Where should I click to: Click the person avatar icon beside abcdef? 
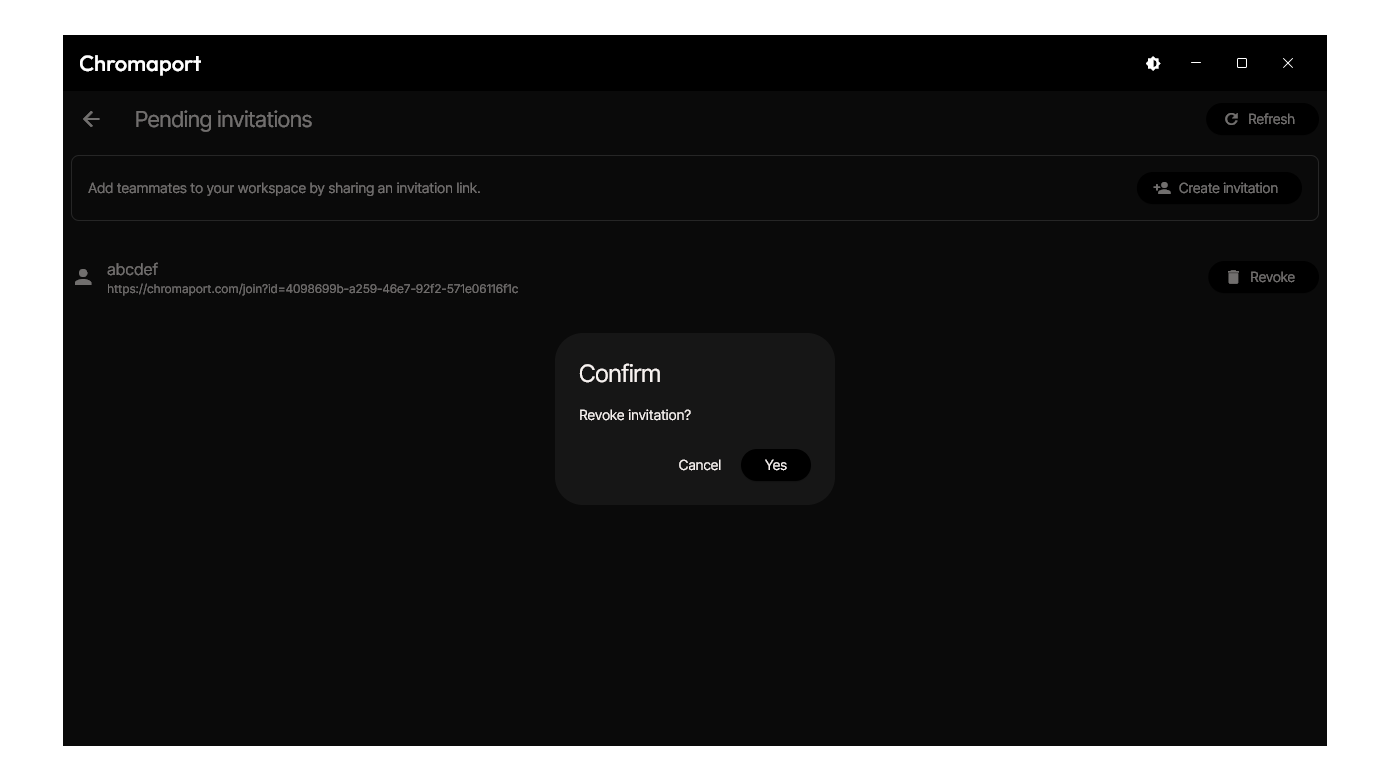tap(84, 278)
